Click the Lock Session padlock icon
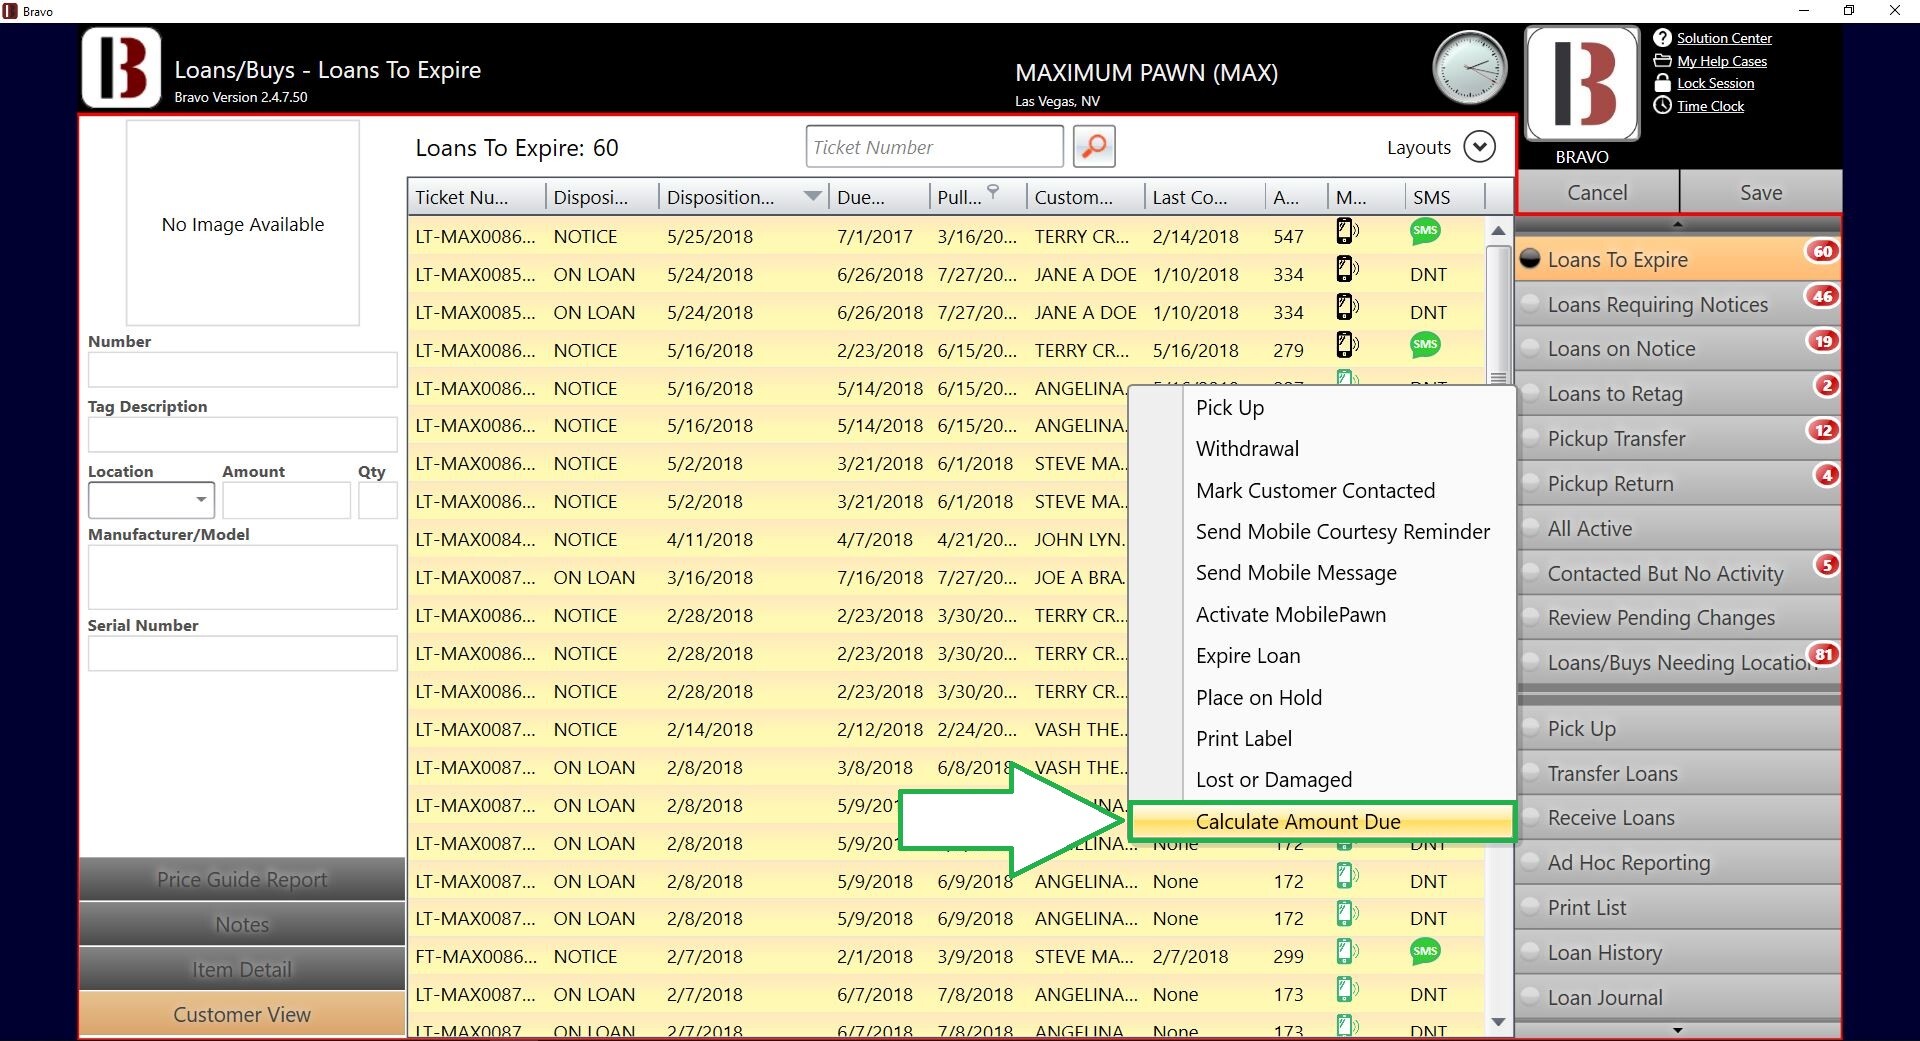This screenshot has height=1041, width=1920. tap(1662, 83)
